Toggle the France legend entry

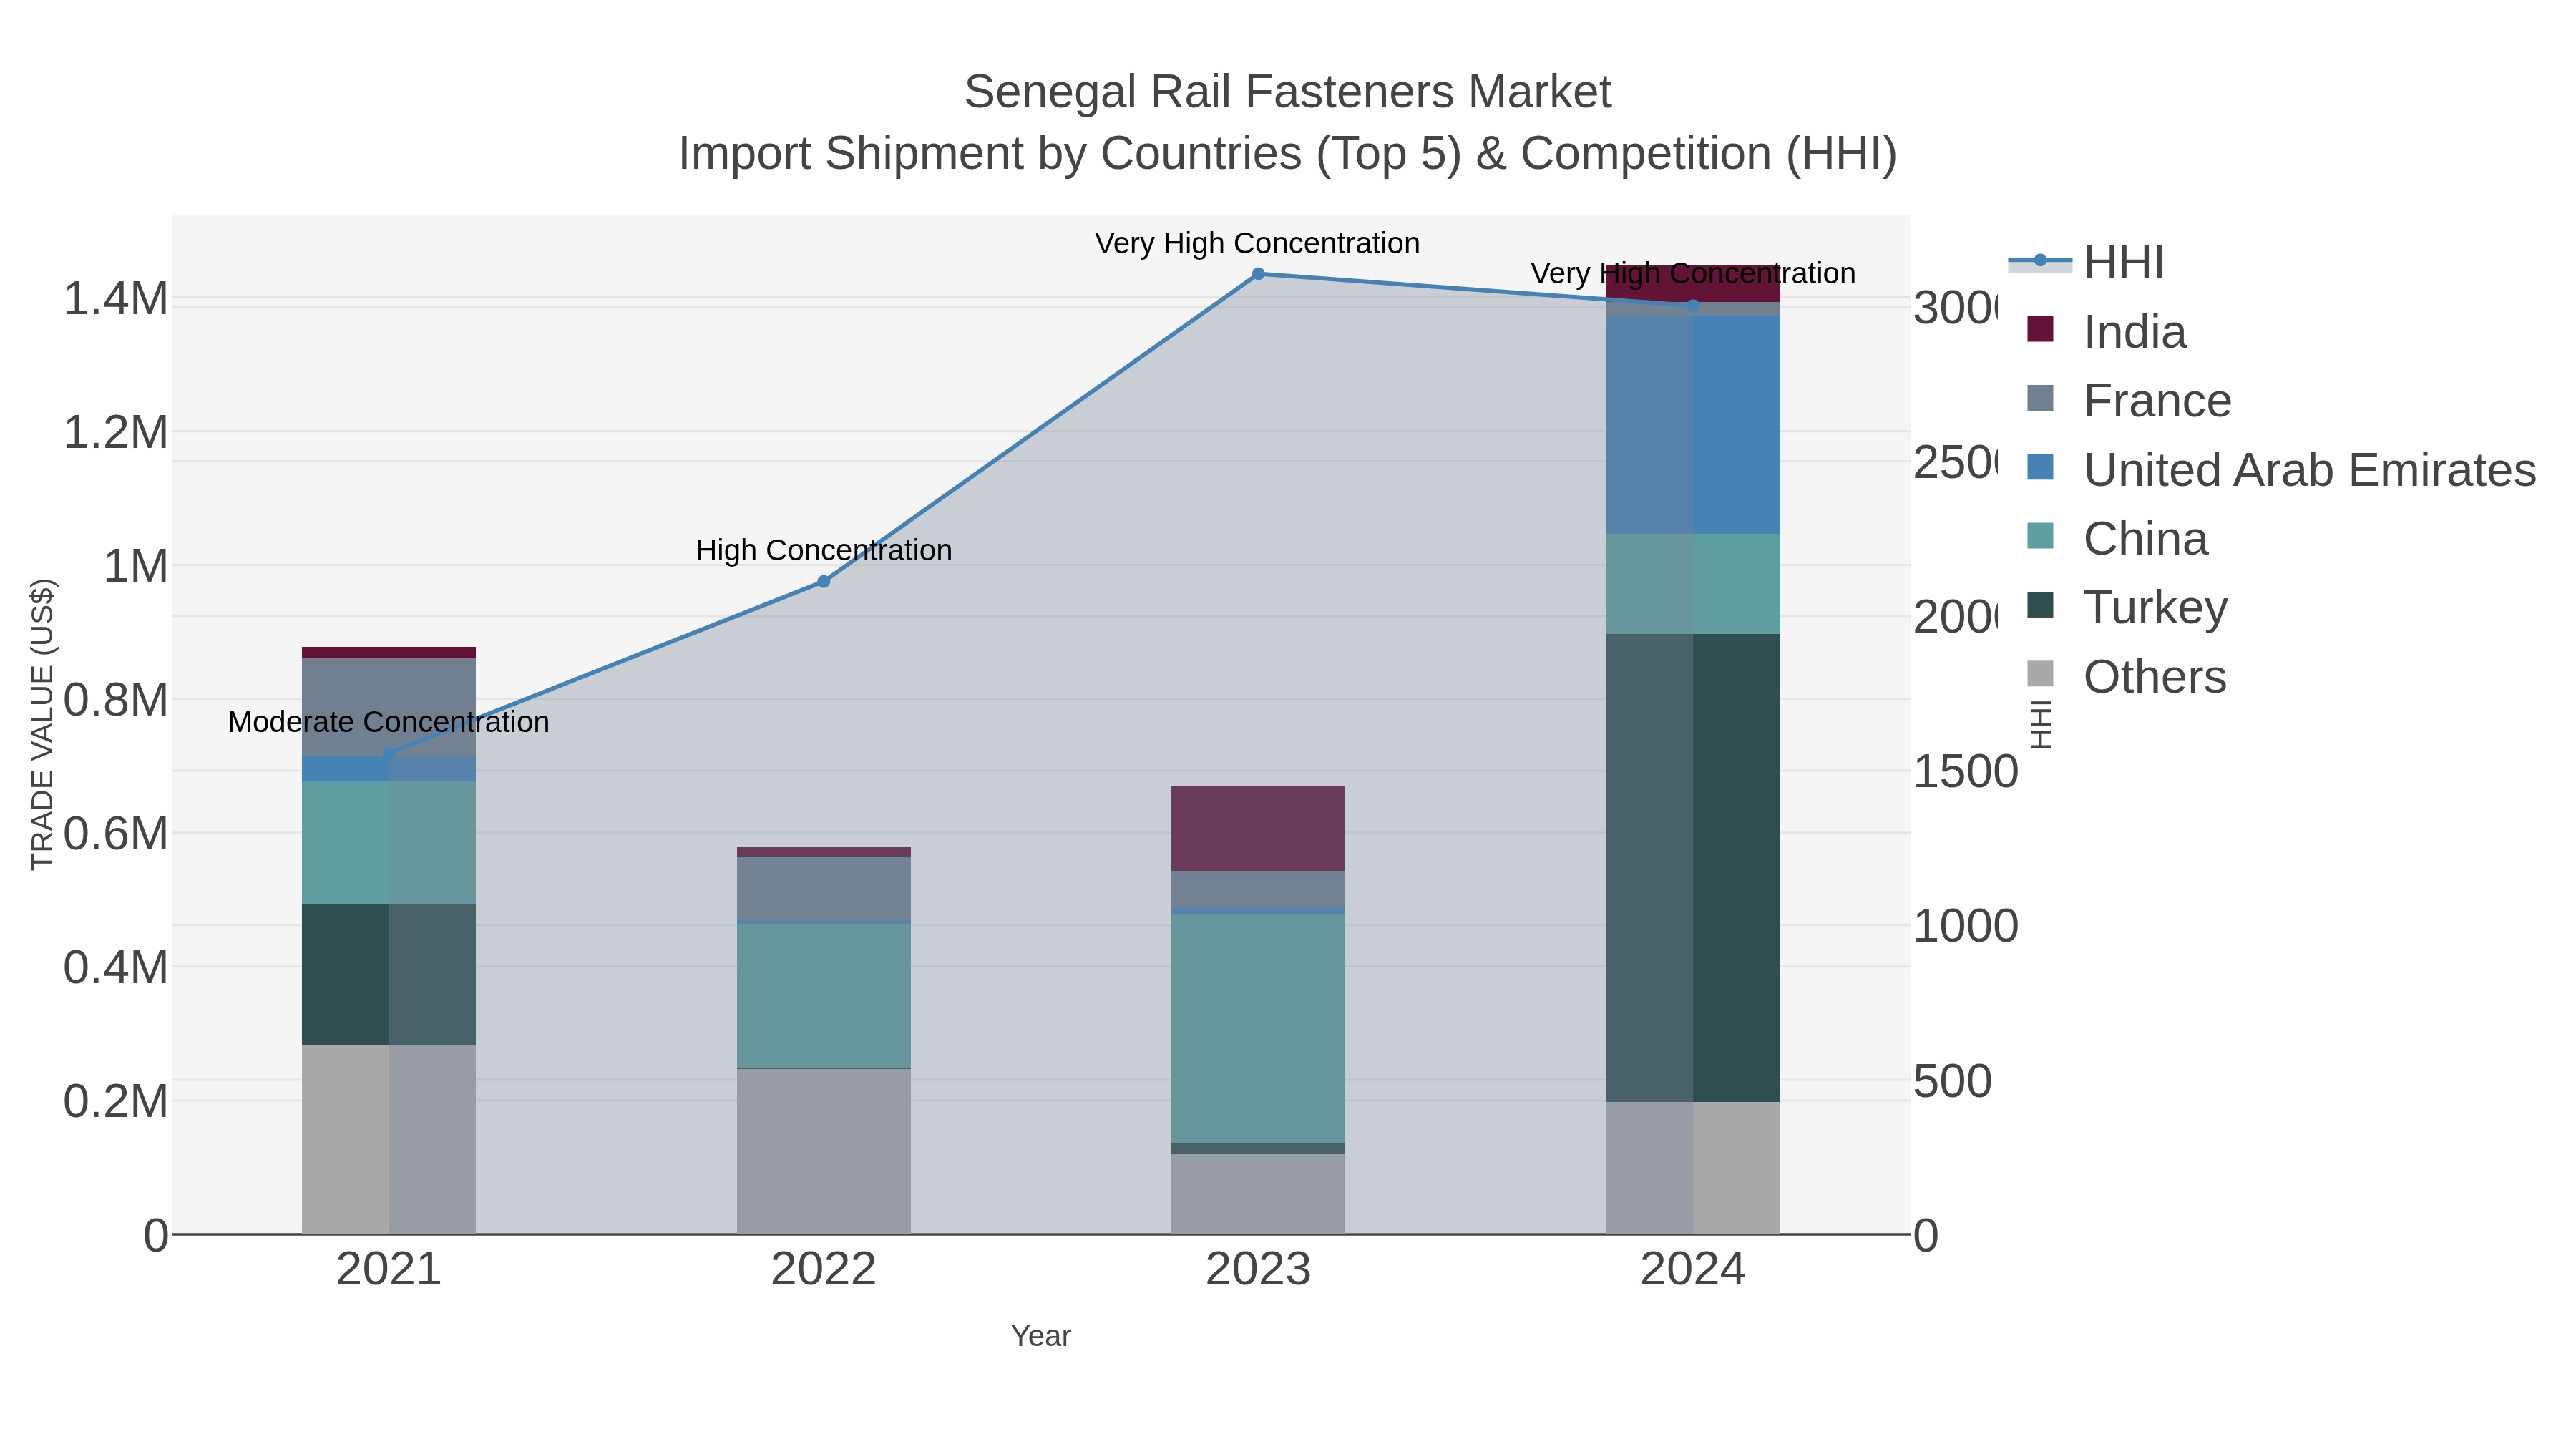[x=2129, y=400]
